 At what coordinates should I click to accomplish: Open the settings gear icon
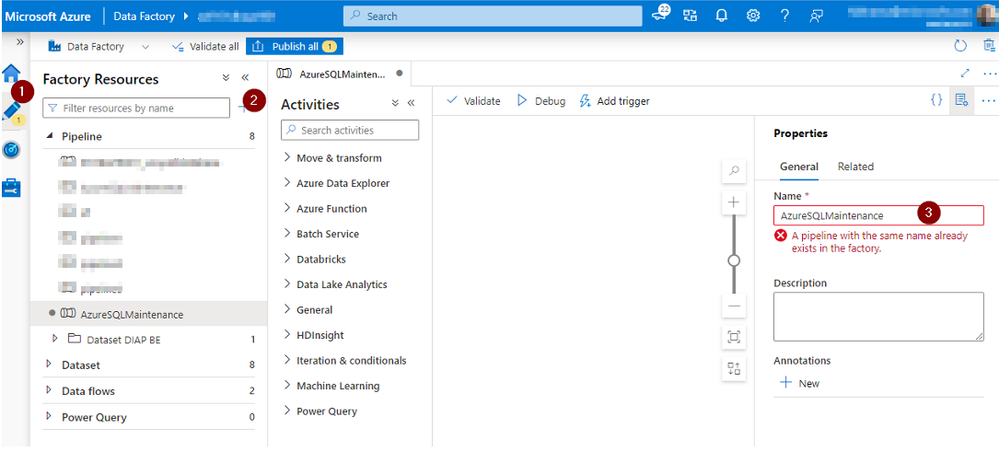(754, 16)
